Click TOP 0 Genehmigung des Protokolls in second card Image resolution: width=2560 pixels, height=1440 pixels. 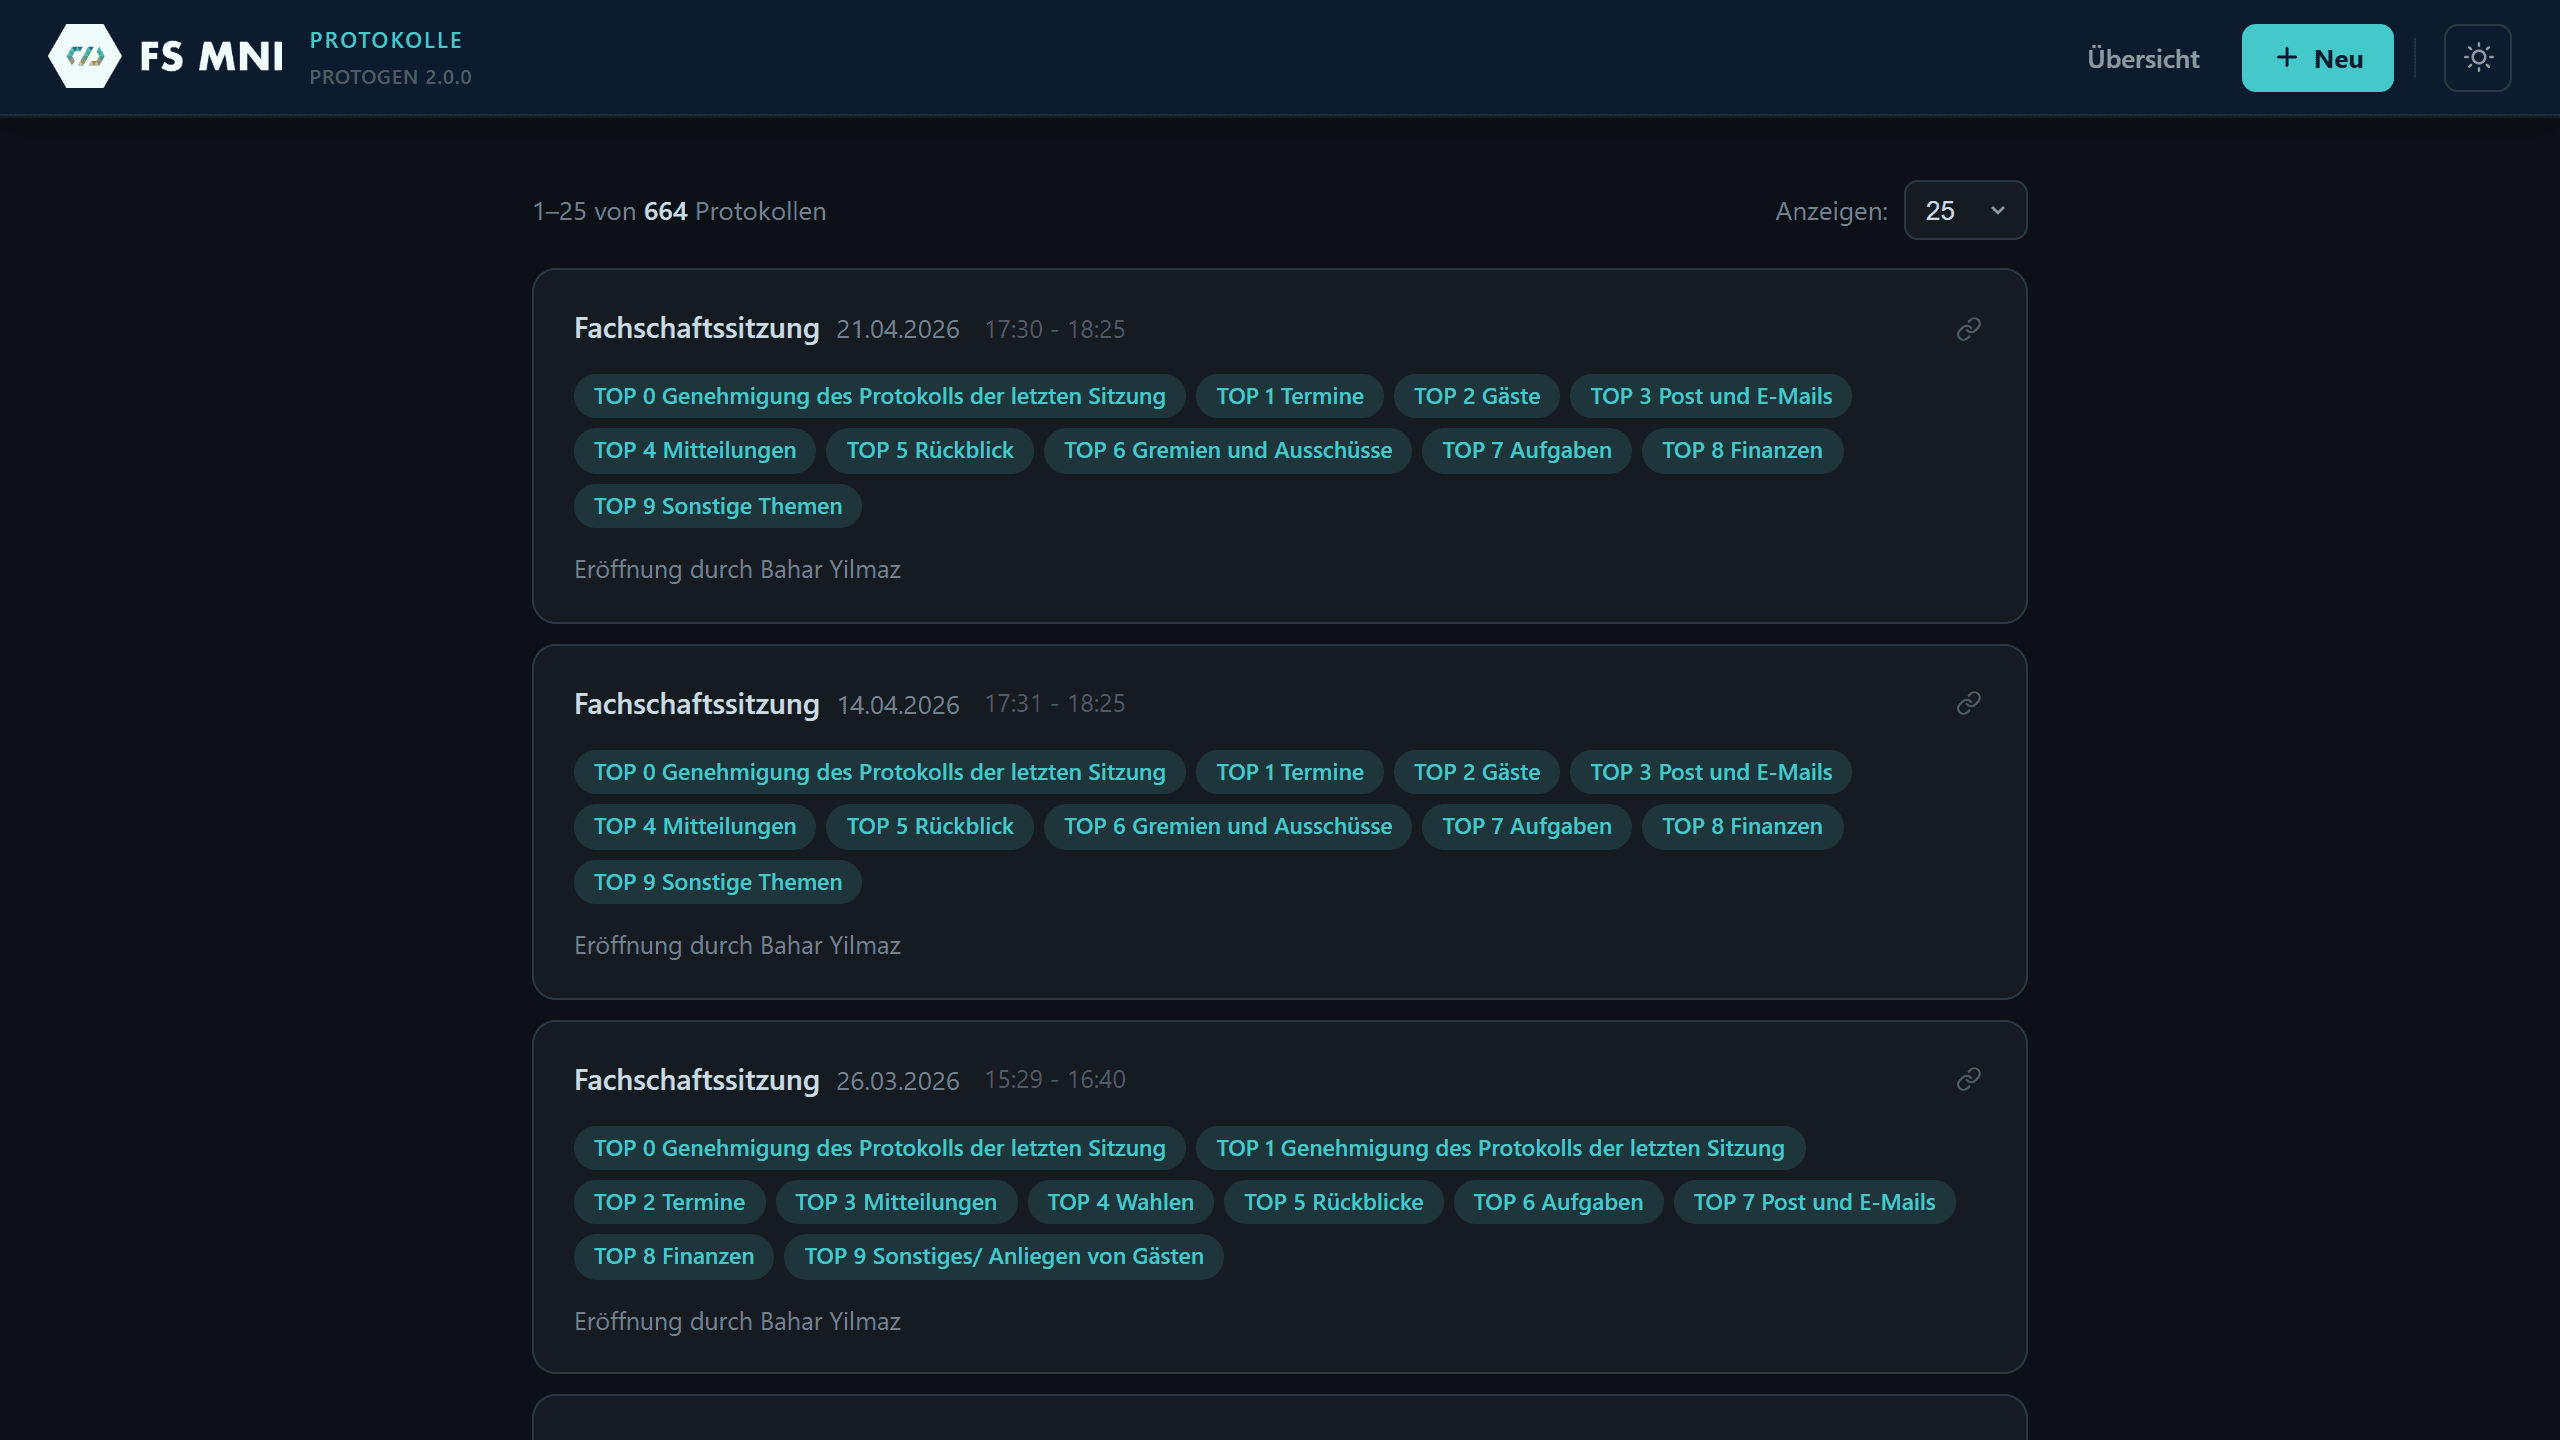coord(879,771)
